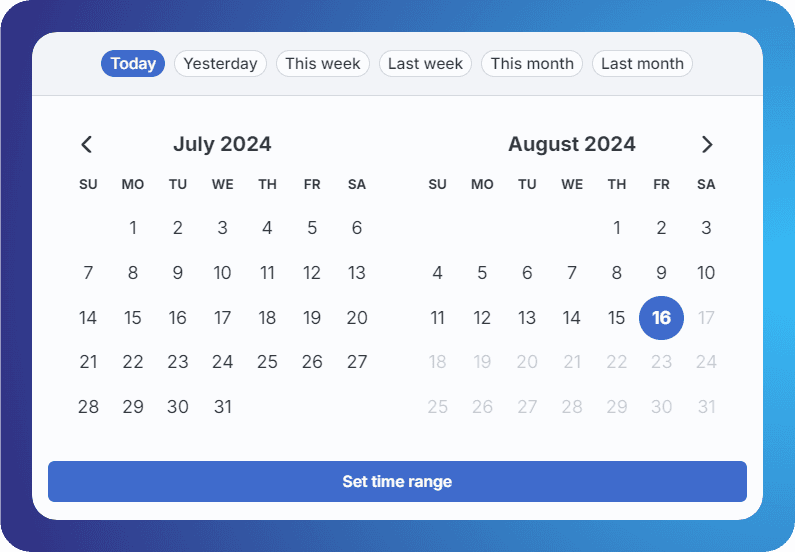The image size is (795, 552).
Task: Click August 1 in the right calendar
Action: click(617, 228)
